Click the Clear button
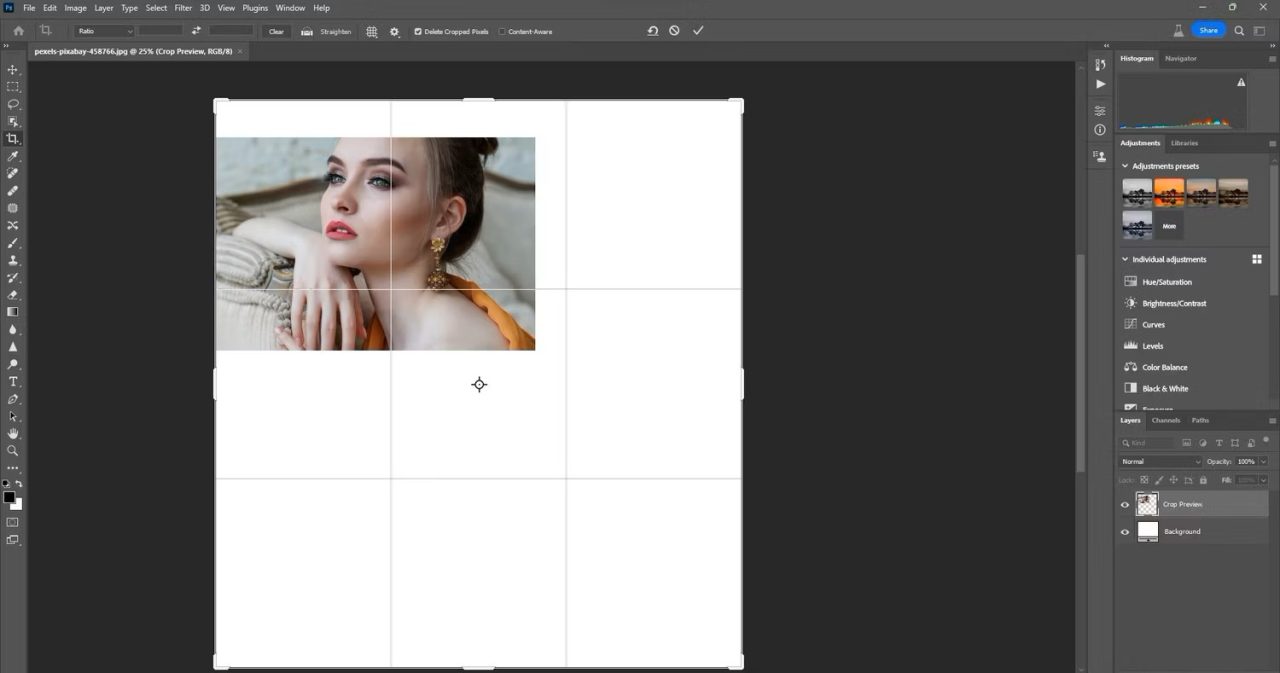This screenshot has height=673, width=1280. [x=276, y=32]
